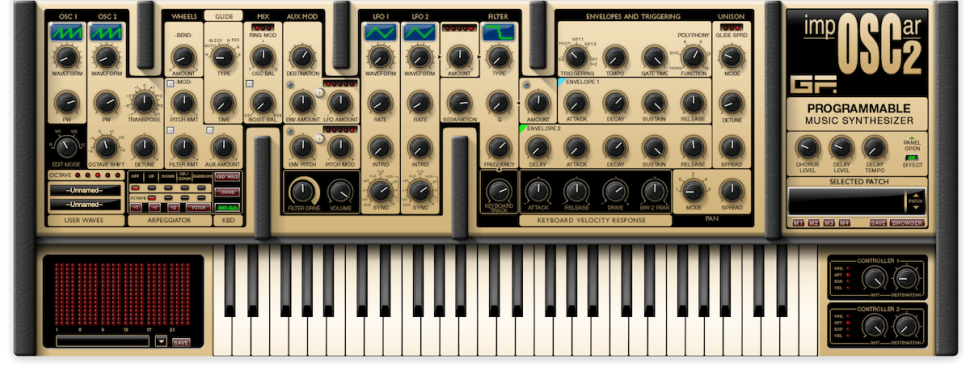Click the Controller 2 AMT knob
This screenshot has width=970, height=372.
(x=874, y=326)
